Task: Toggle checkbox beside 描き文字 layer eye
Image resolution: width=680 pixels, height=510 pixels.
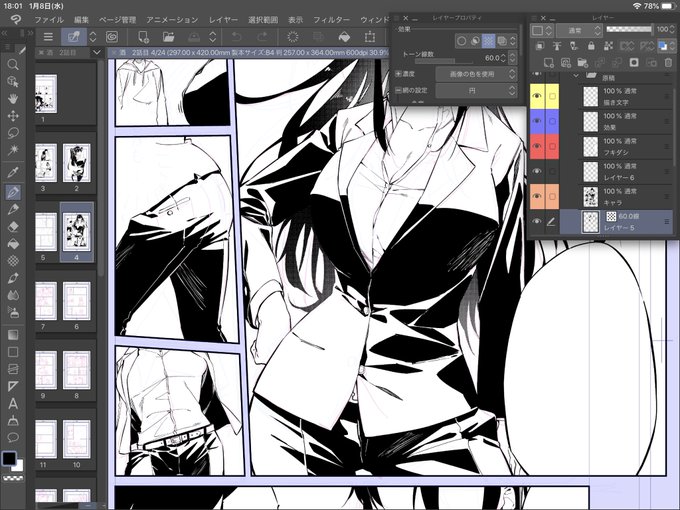Action: tap(552, 96)
